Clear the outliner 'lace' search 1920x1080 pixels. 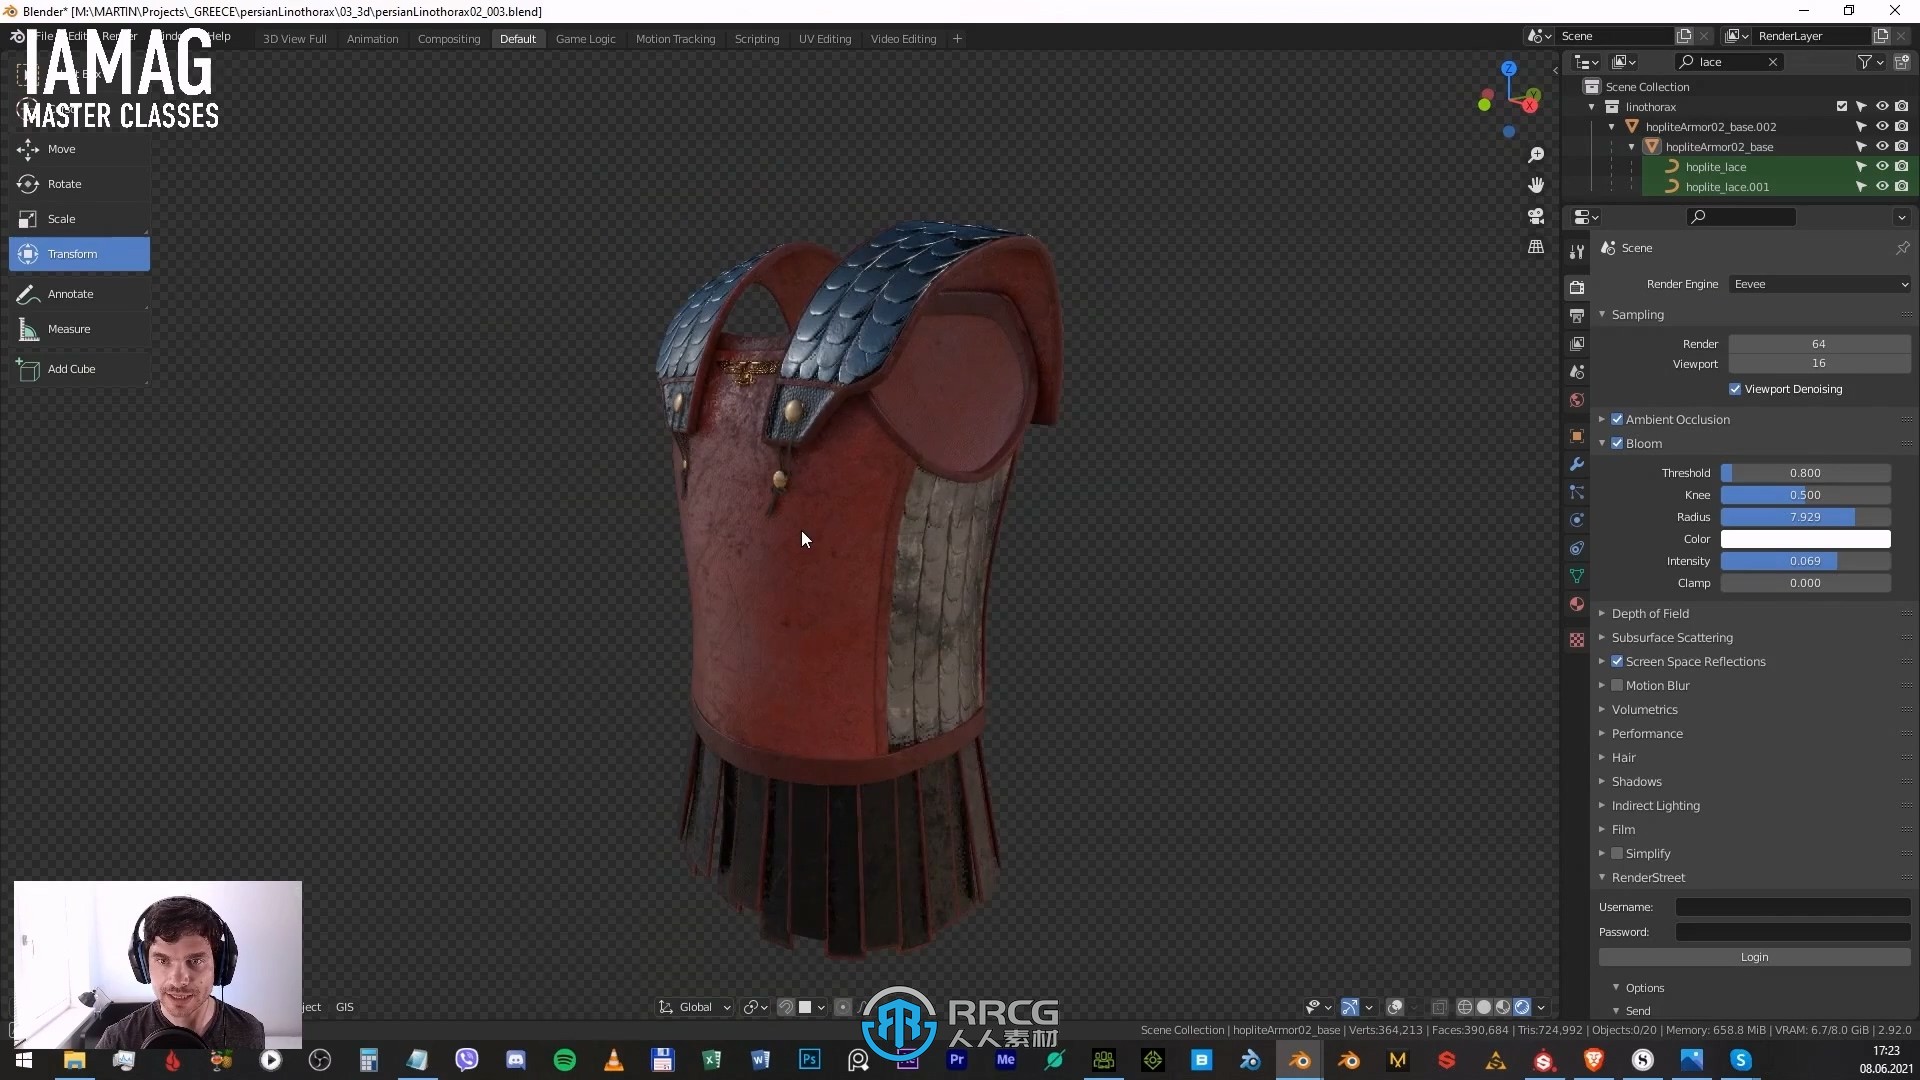pos(1773,62)
